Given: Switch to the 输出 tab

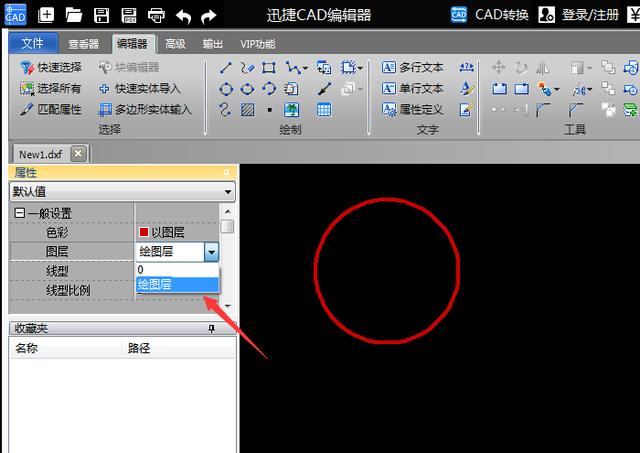Looking at the screenshot, I should coord(213,44).
